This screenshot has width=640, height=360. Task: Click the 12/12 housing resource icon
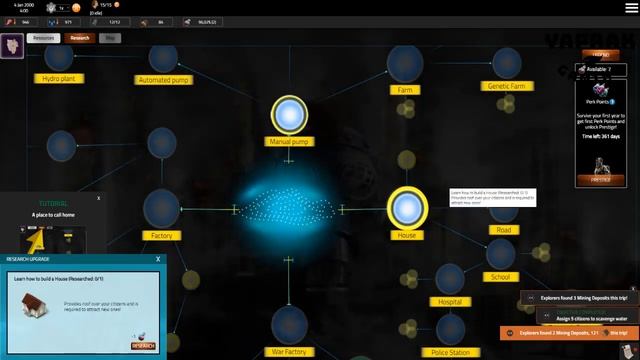point(94,22)
